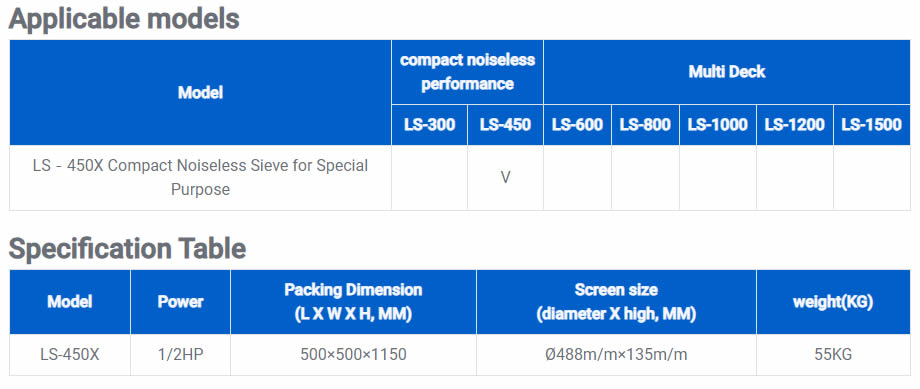Select the LS-300 column header

[429, 125]
